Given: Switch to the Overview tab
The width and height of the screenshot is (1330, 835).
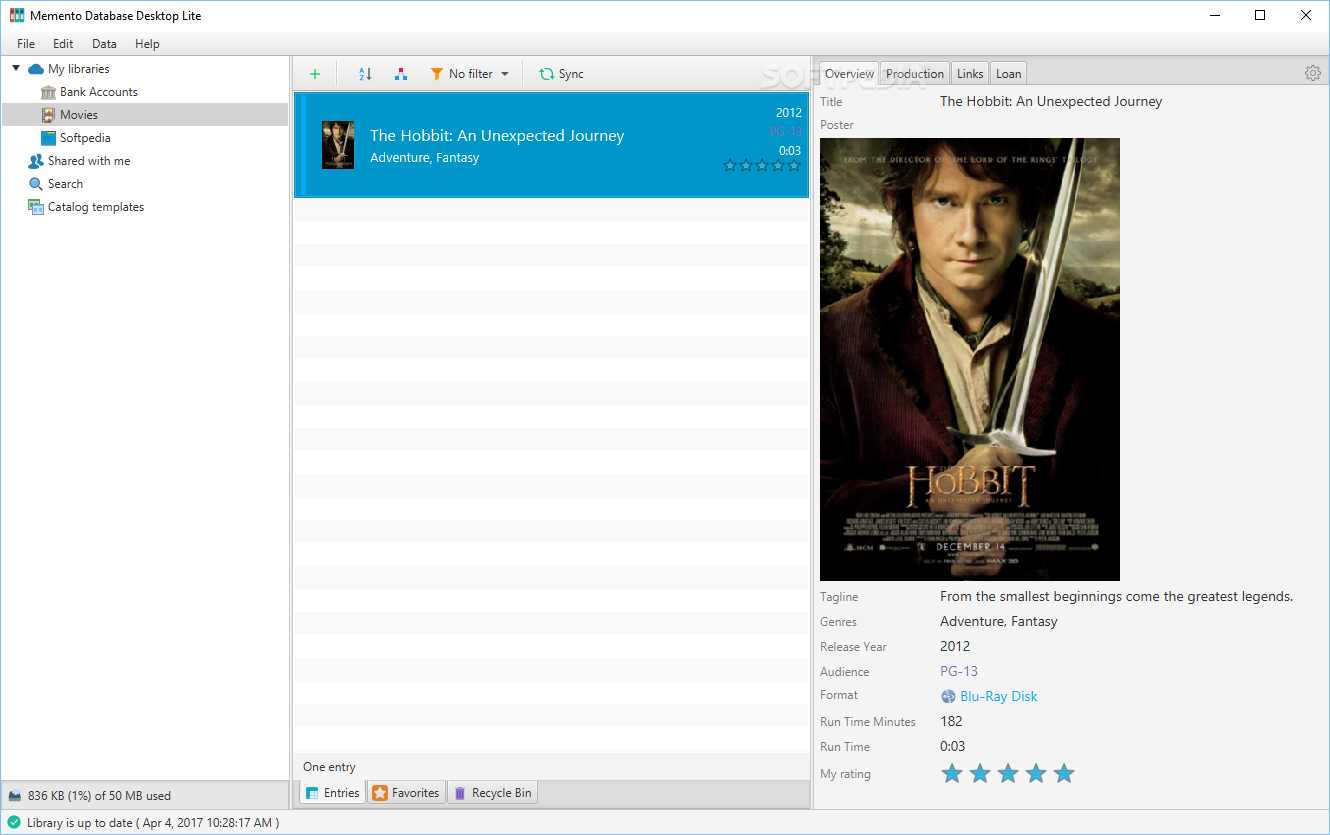Looking at the screenshot, I should click(849, 74).
